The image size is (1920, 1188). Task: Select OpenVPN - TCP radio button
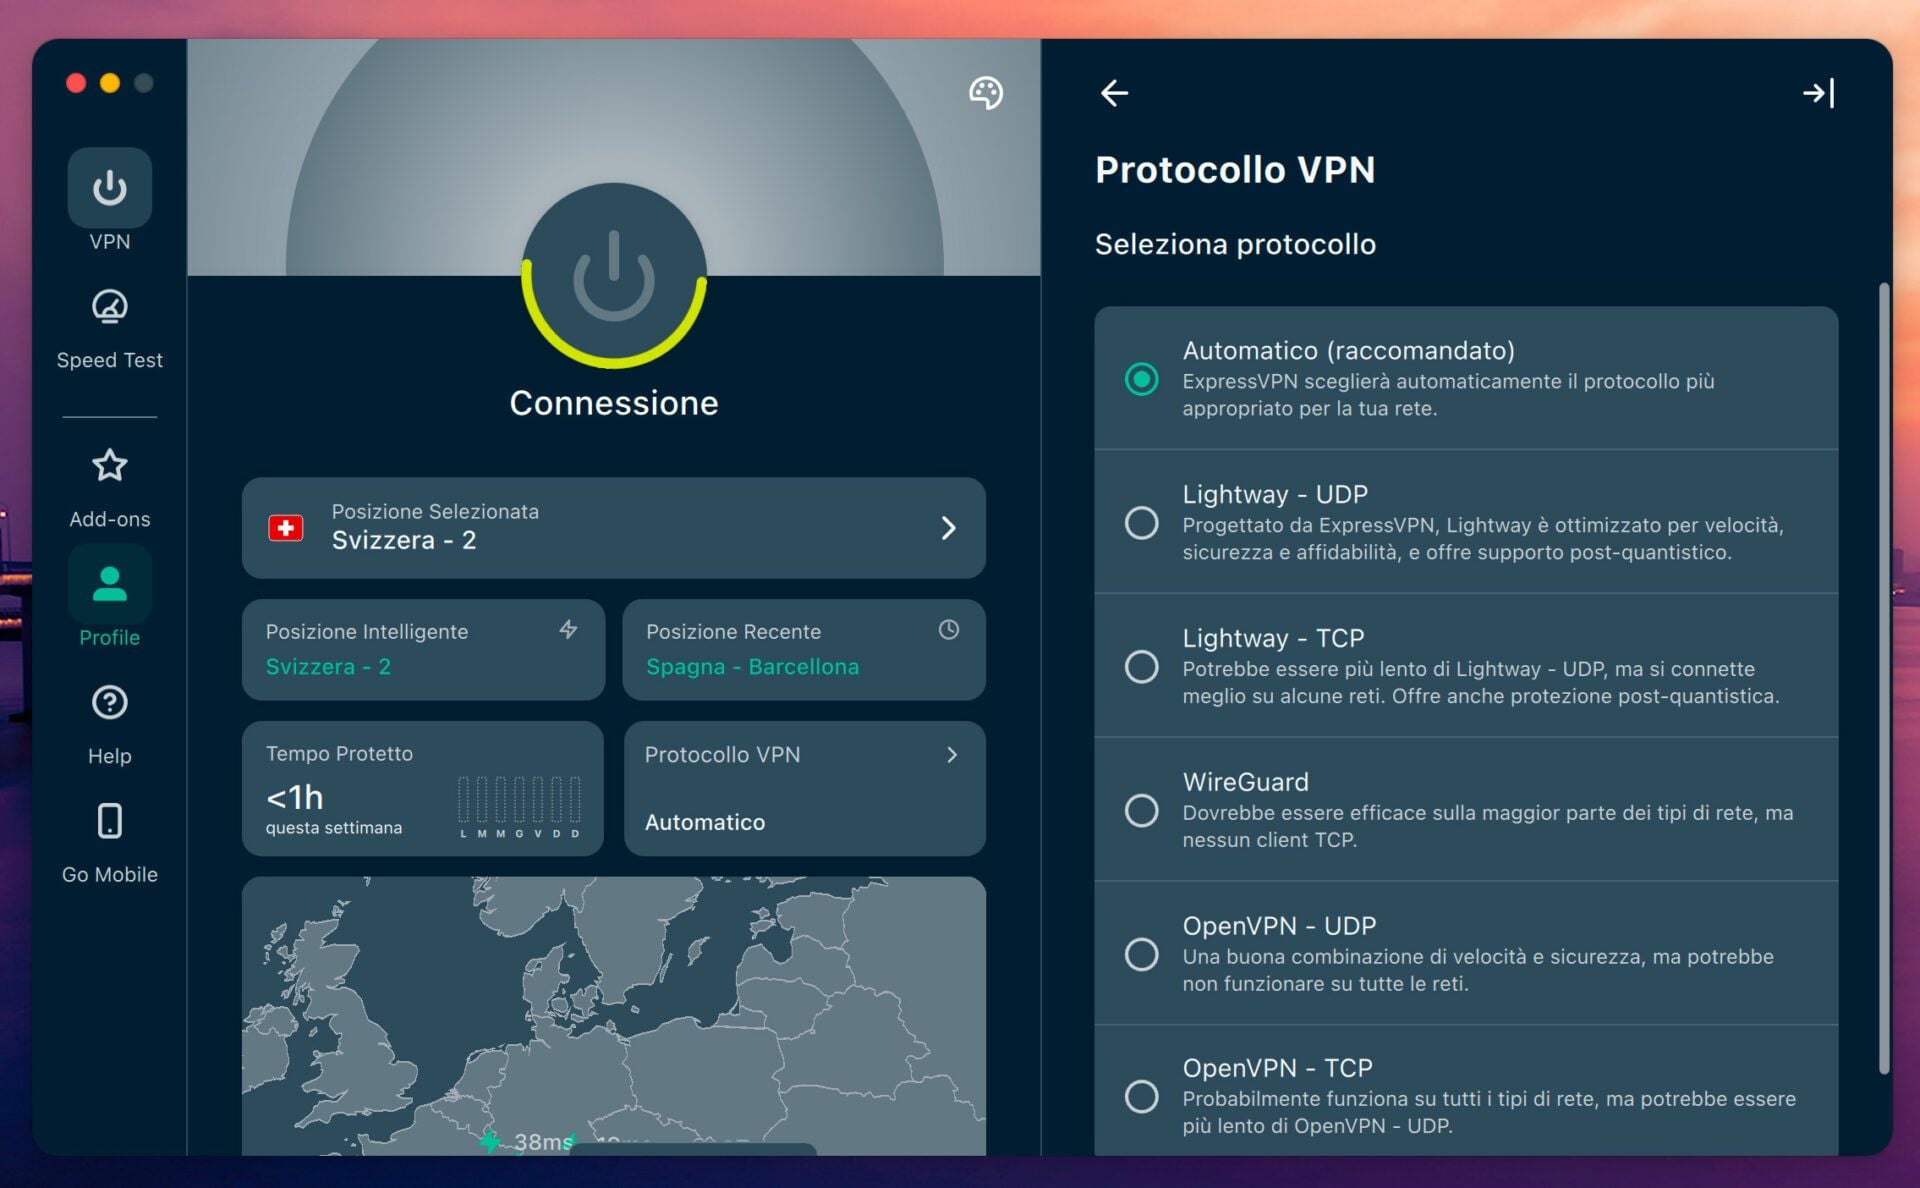[x=1141, y=1097]
